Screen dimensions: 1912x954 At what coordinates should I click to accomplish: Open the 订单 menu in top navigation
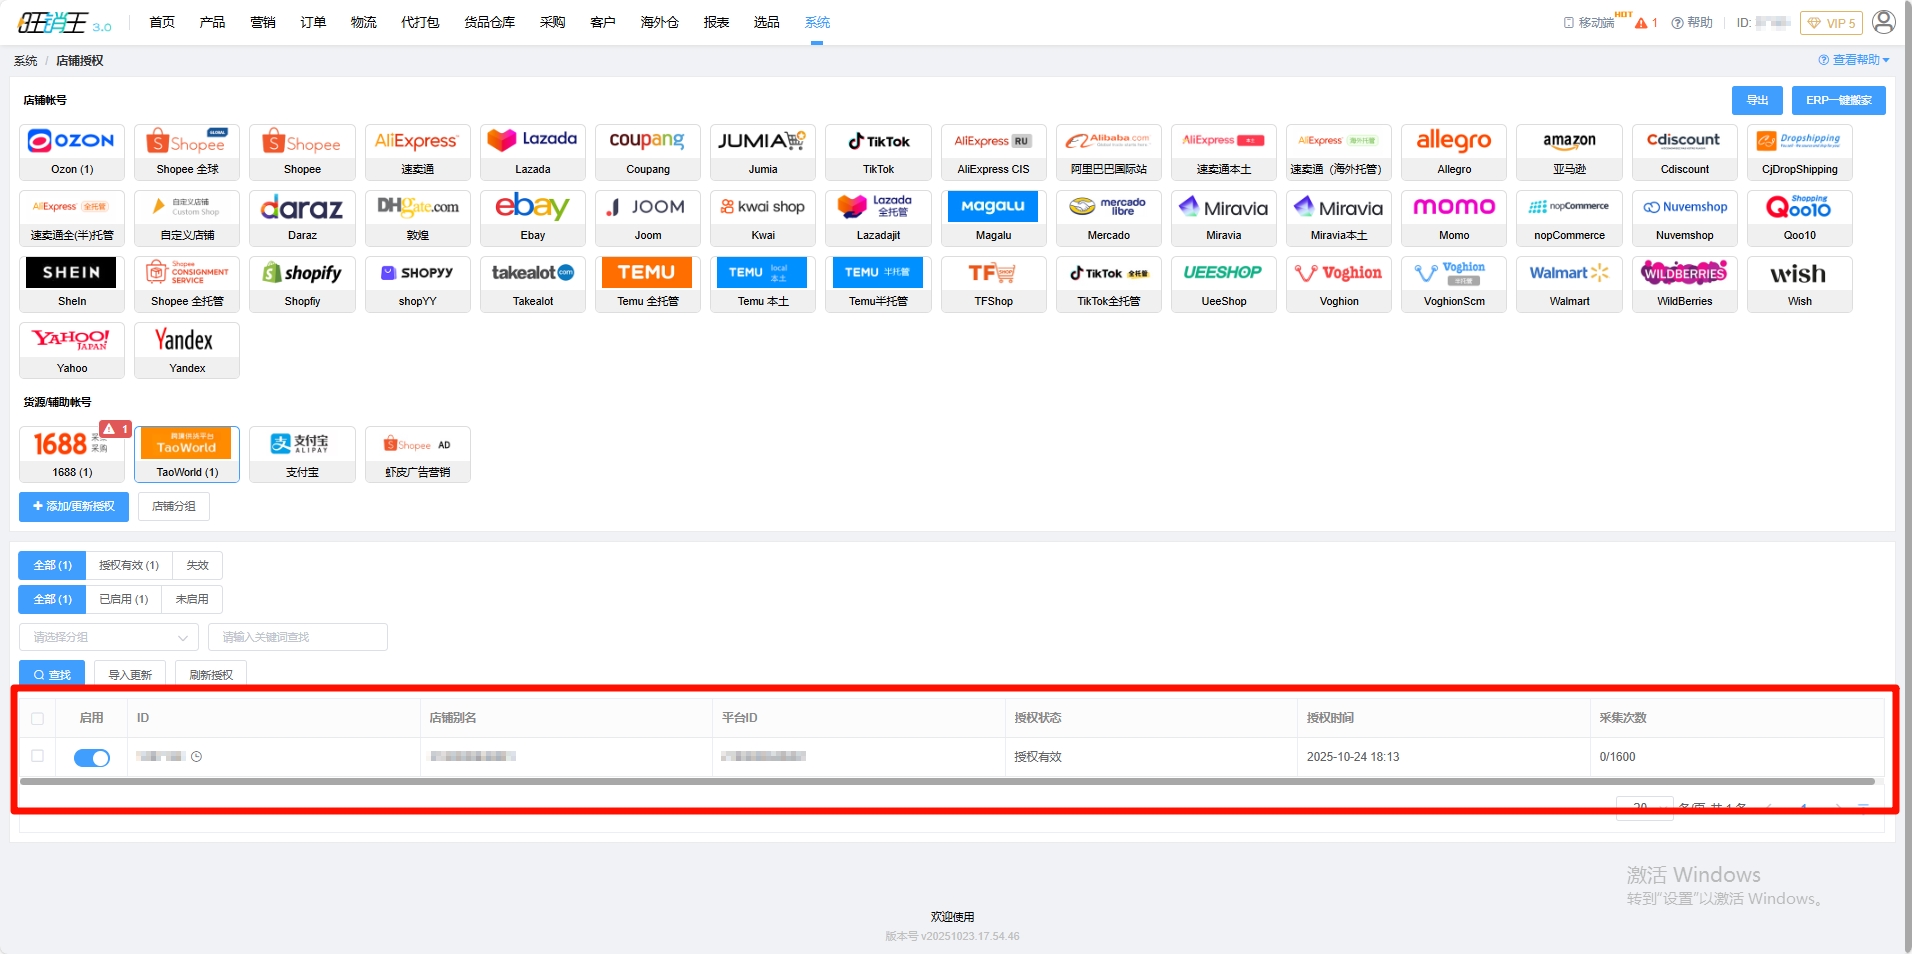(313, 22)
